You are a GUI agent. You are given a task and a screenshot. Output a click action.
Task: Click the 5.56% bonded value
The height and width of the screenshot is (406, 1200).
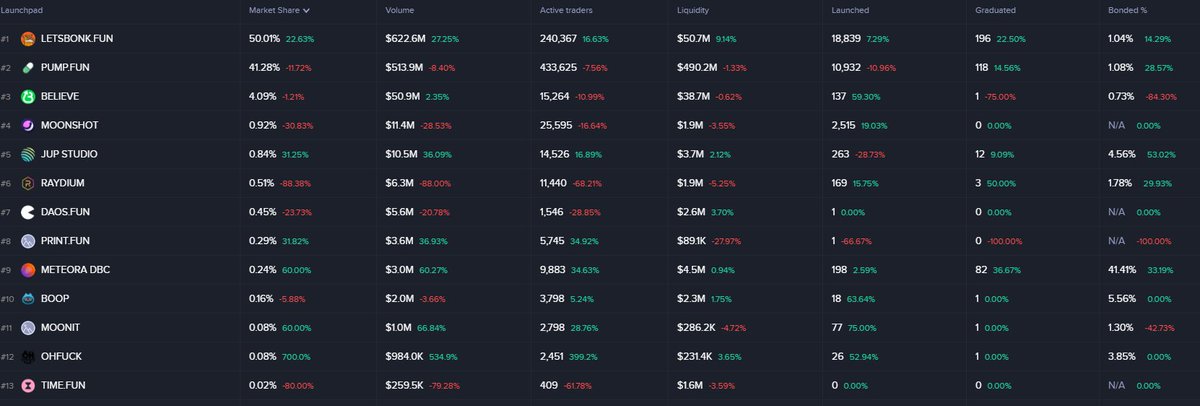[x=1121, y=298]
